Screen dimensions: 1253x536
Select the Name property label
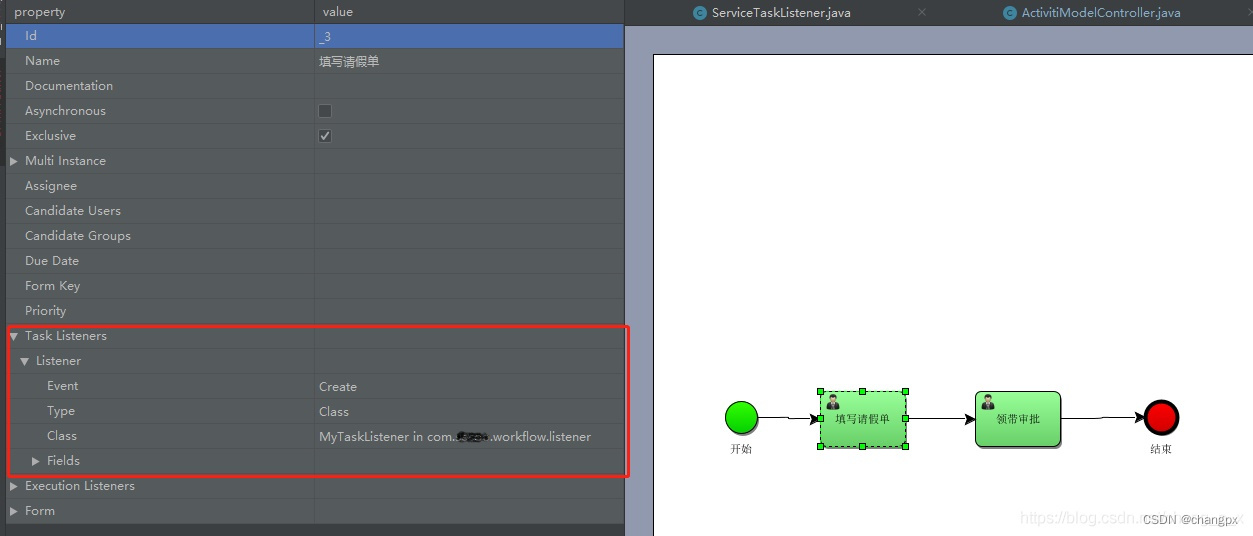pos(42,61)
